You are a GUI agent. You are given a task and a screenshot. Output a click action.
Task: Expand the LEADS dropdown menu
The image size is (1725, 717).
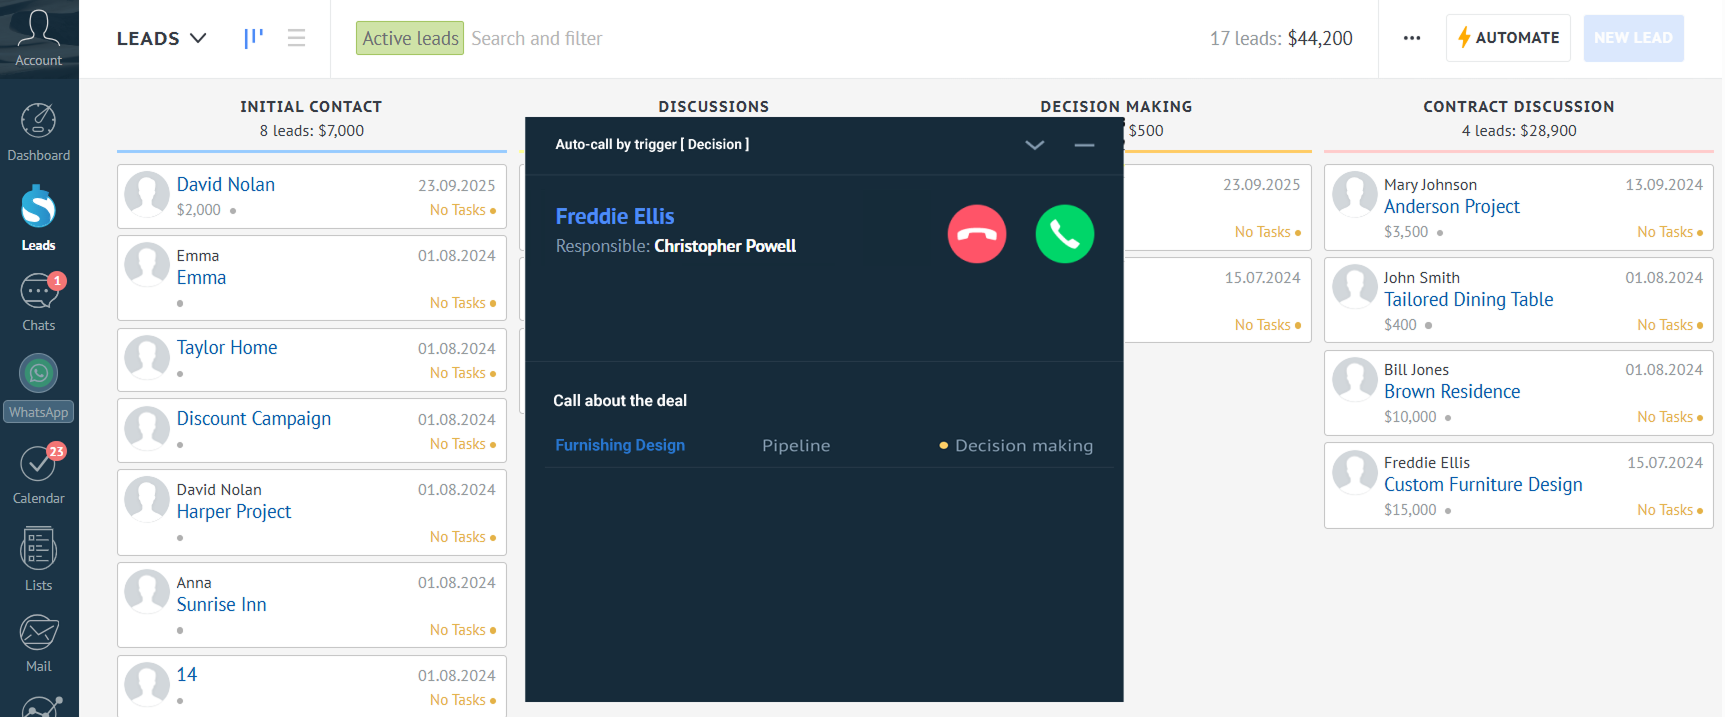tap(161, 38)
